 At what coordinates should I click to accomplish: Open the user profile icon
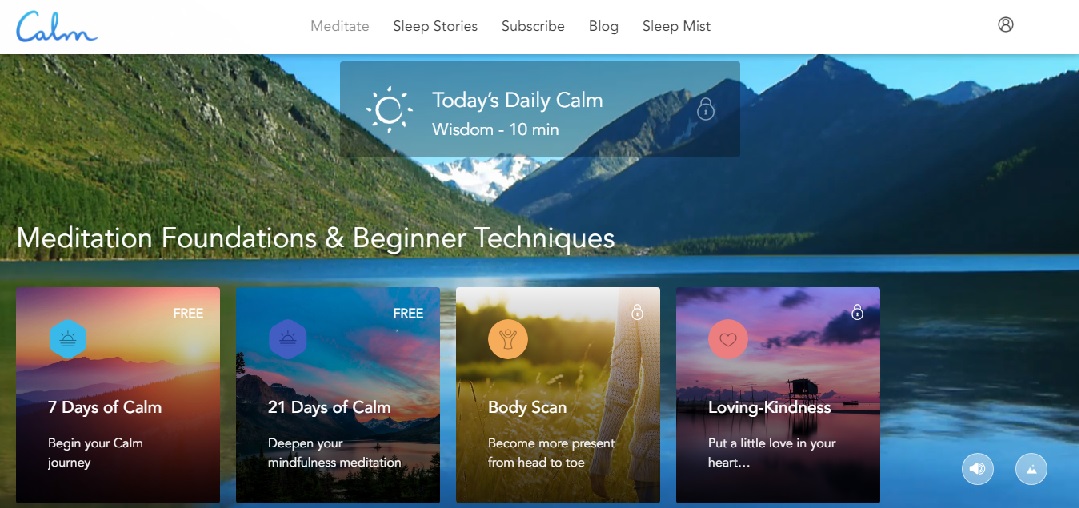(x=1005, y=25)
